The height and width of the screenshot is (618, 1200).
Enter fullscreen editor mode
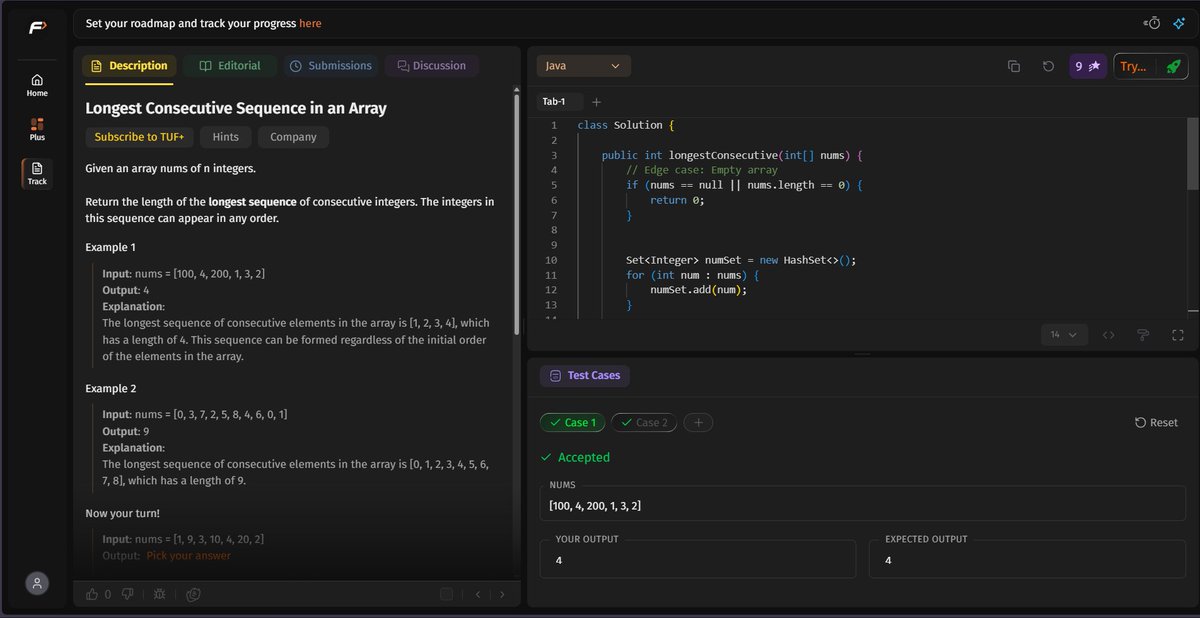point(1177,335)
